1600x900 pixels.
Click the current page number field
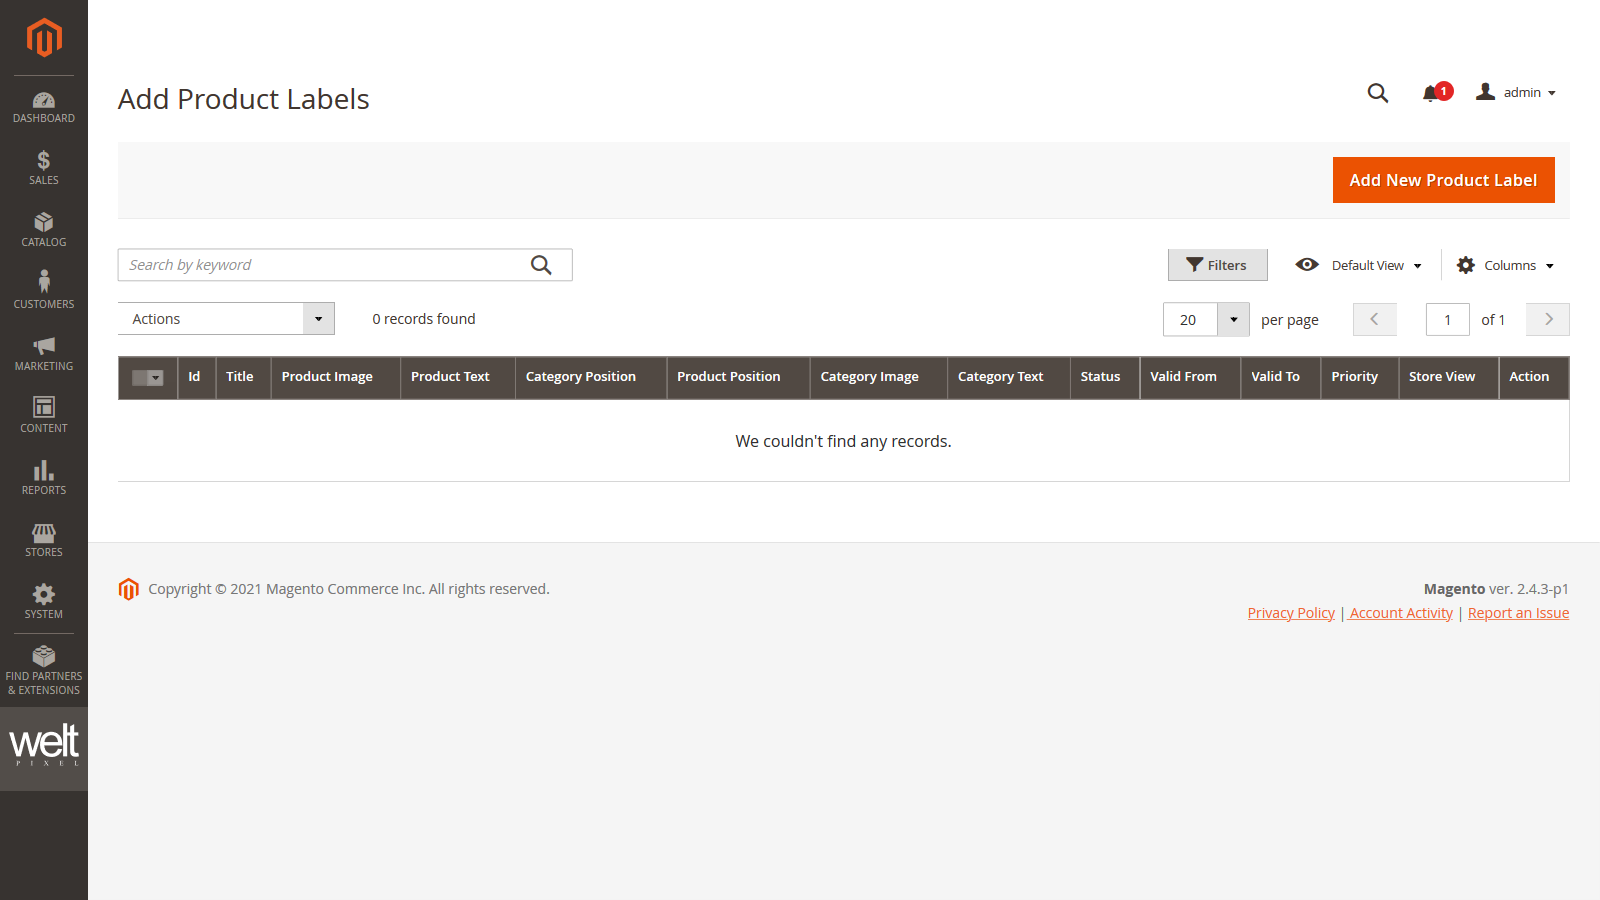(1448, 320)
